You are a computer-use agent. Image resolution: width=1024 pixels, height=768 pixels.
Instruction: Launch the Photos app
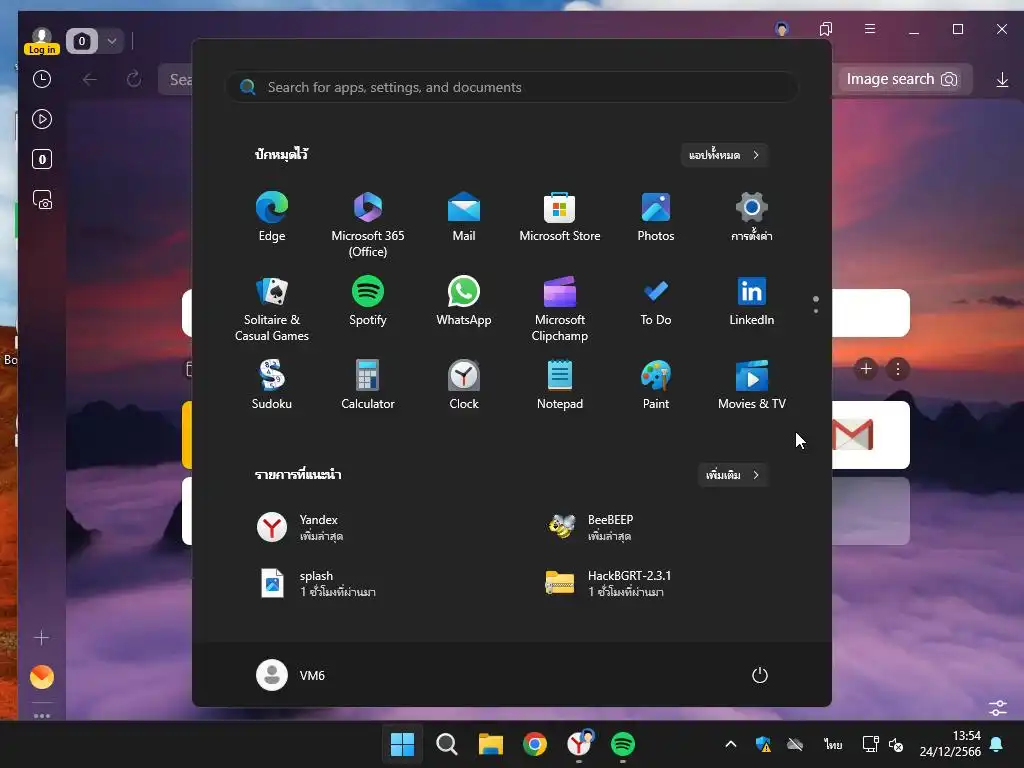[x=656, y=217]
